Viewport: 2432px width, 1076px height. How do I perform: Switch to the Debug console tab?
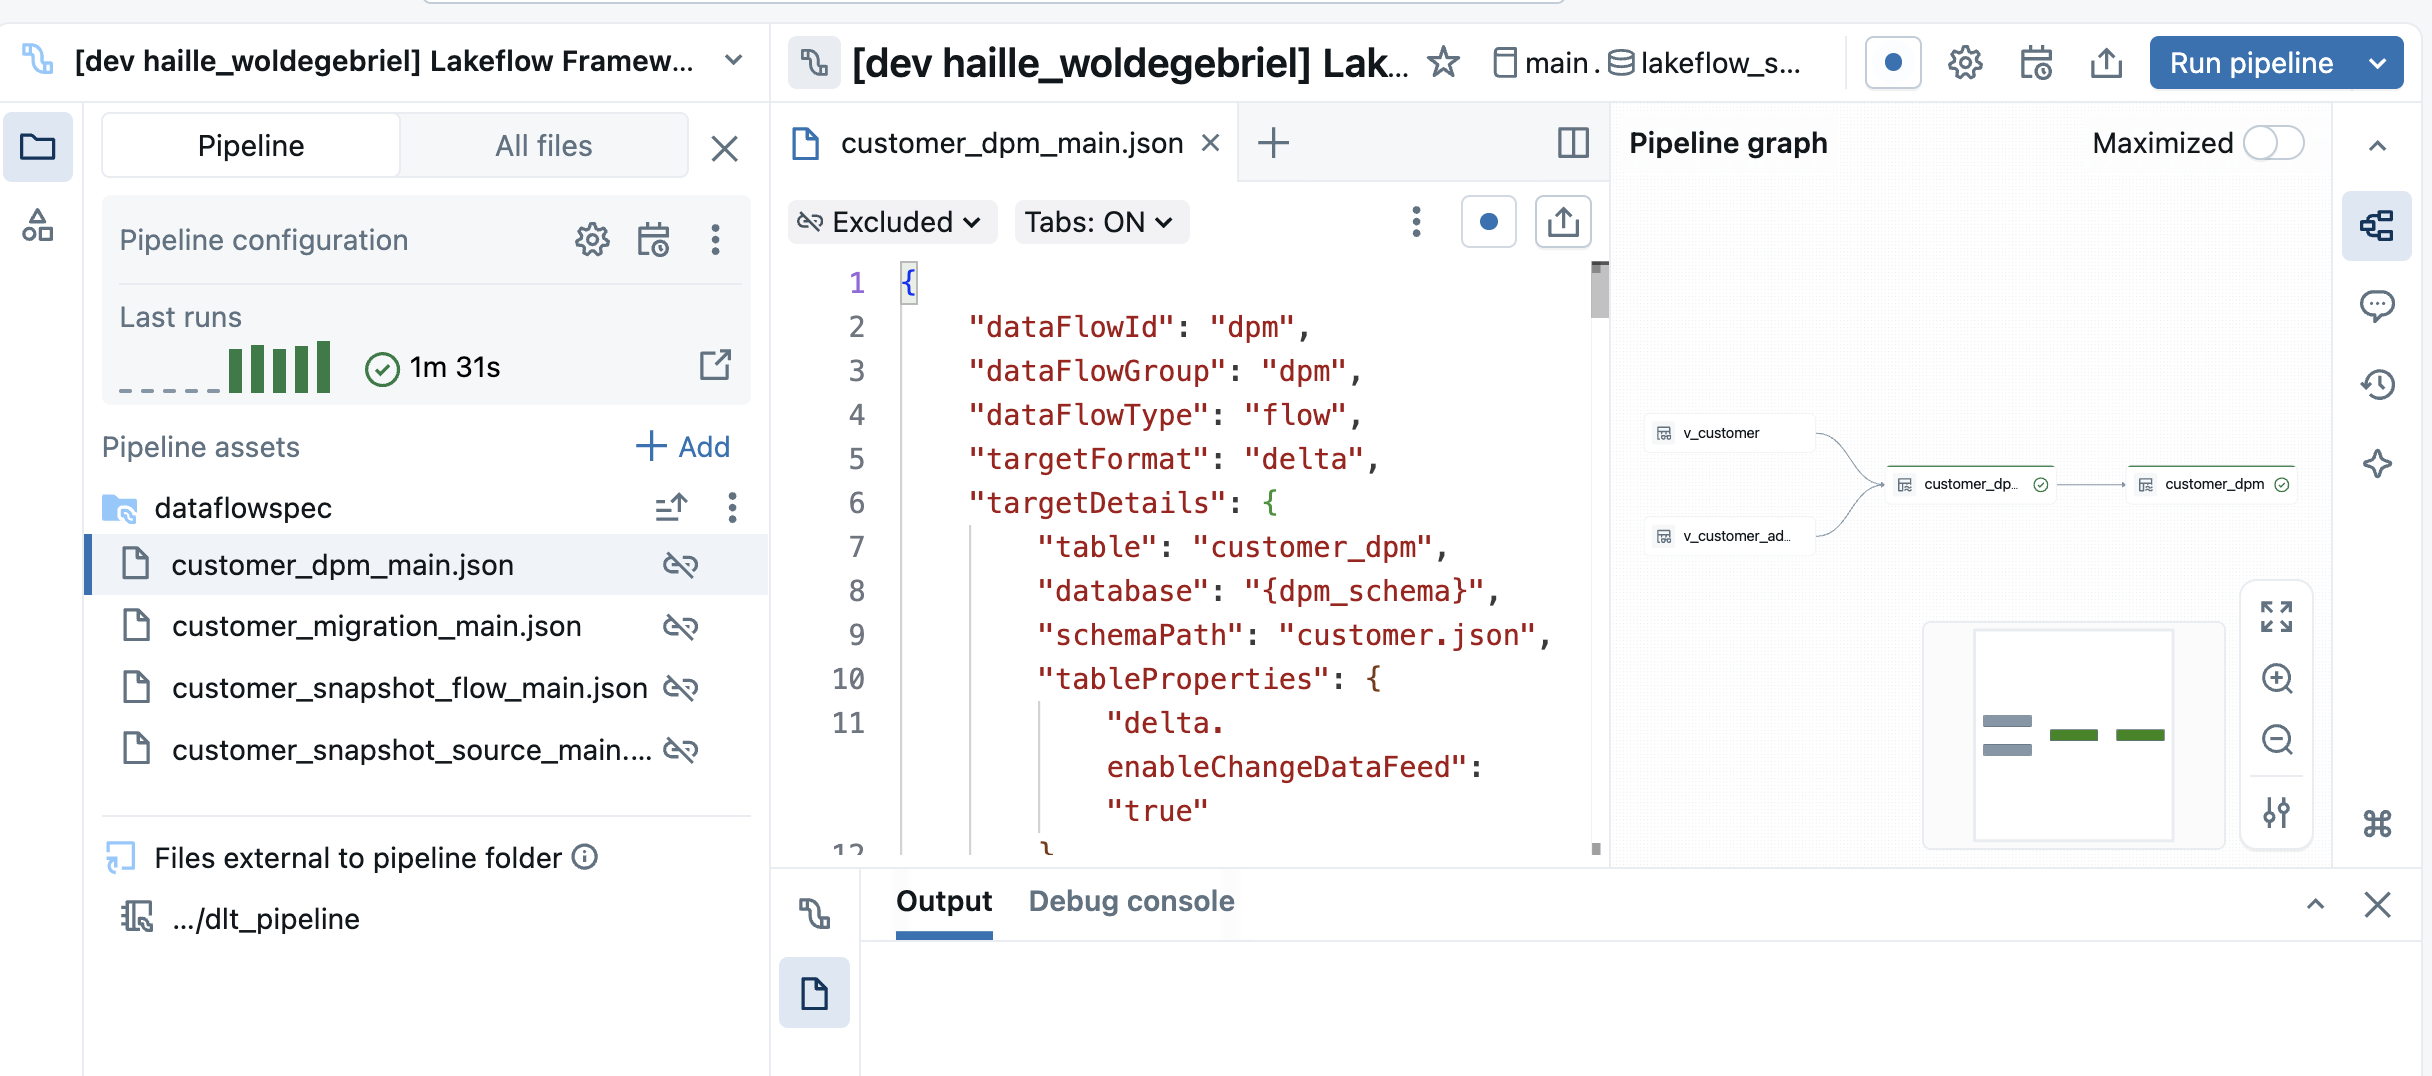pos(1131,901)
